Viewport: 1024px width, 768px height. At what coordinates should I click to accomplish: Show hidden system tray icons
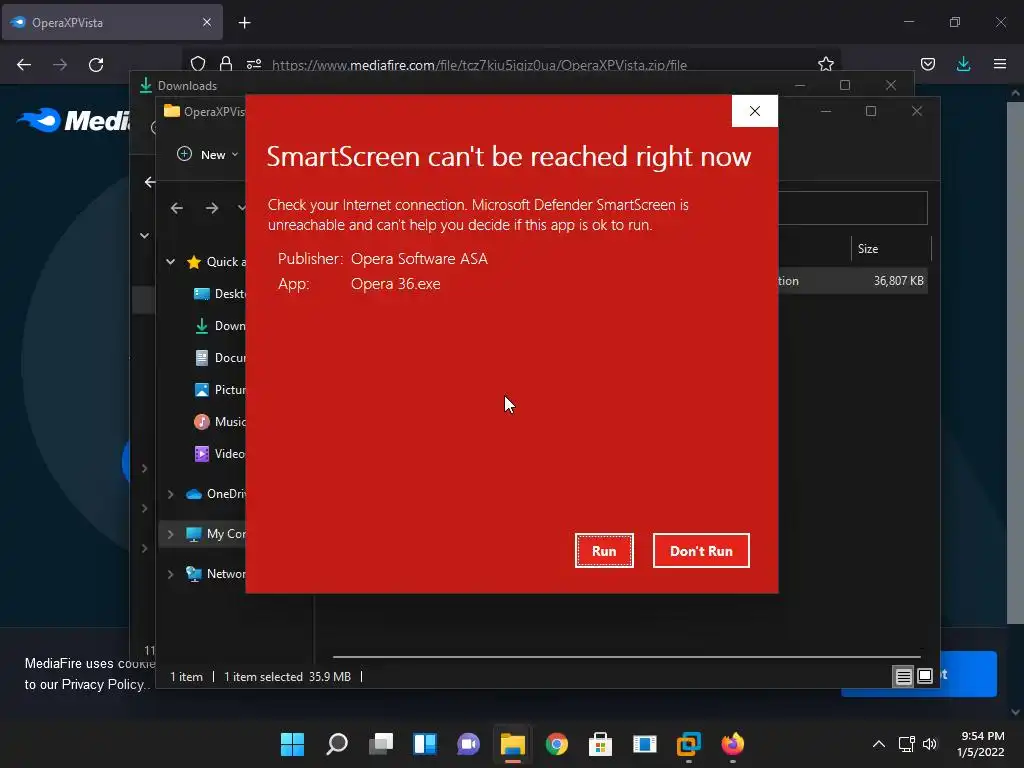coord(879,744)
